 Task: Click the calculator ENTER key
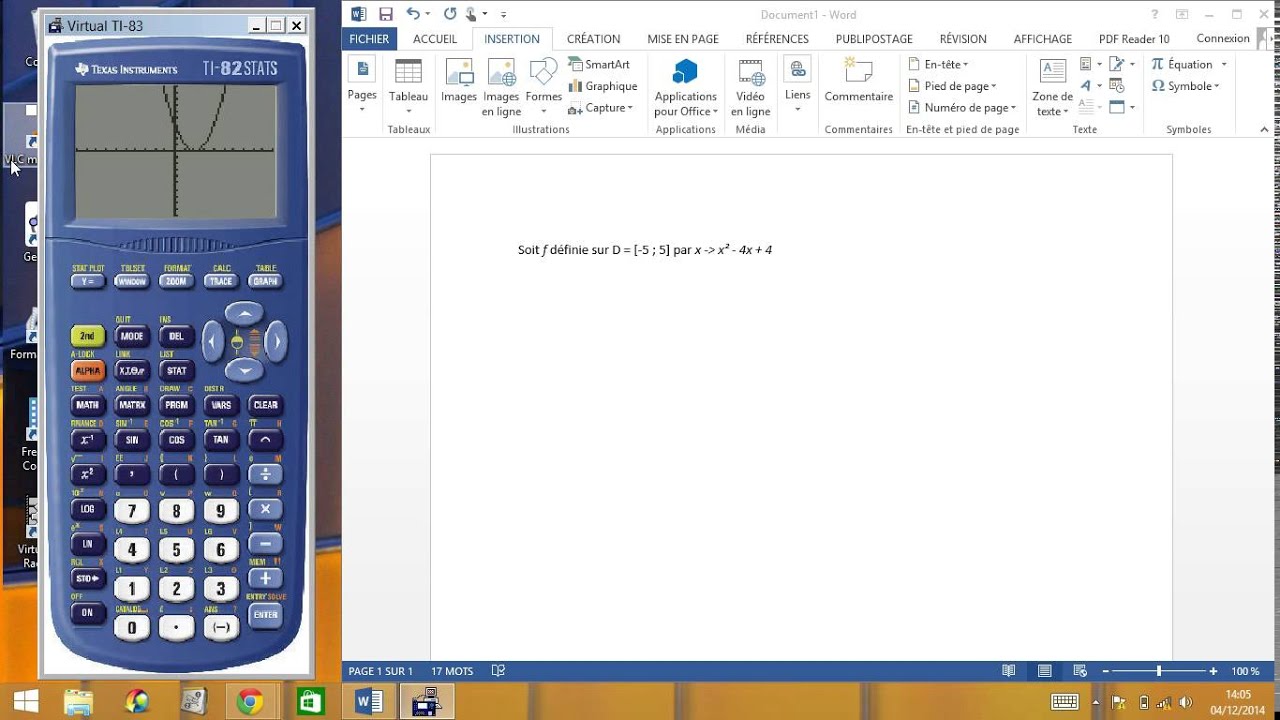[265, 614]
